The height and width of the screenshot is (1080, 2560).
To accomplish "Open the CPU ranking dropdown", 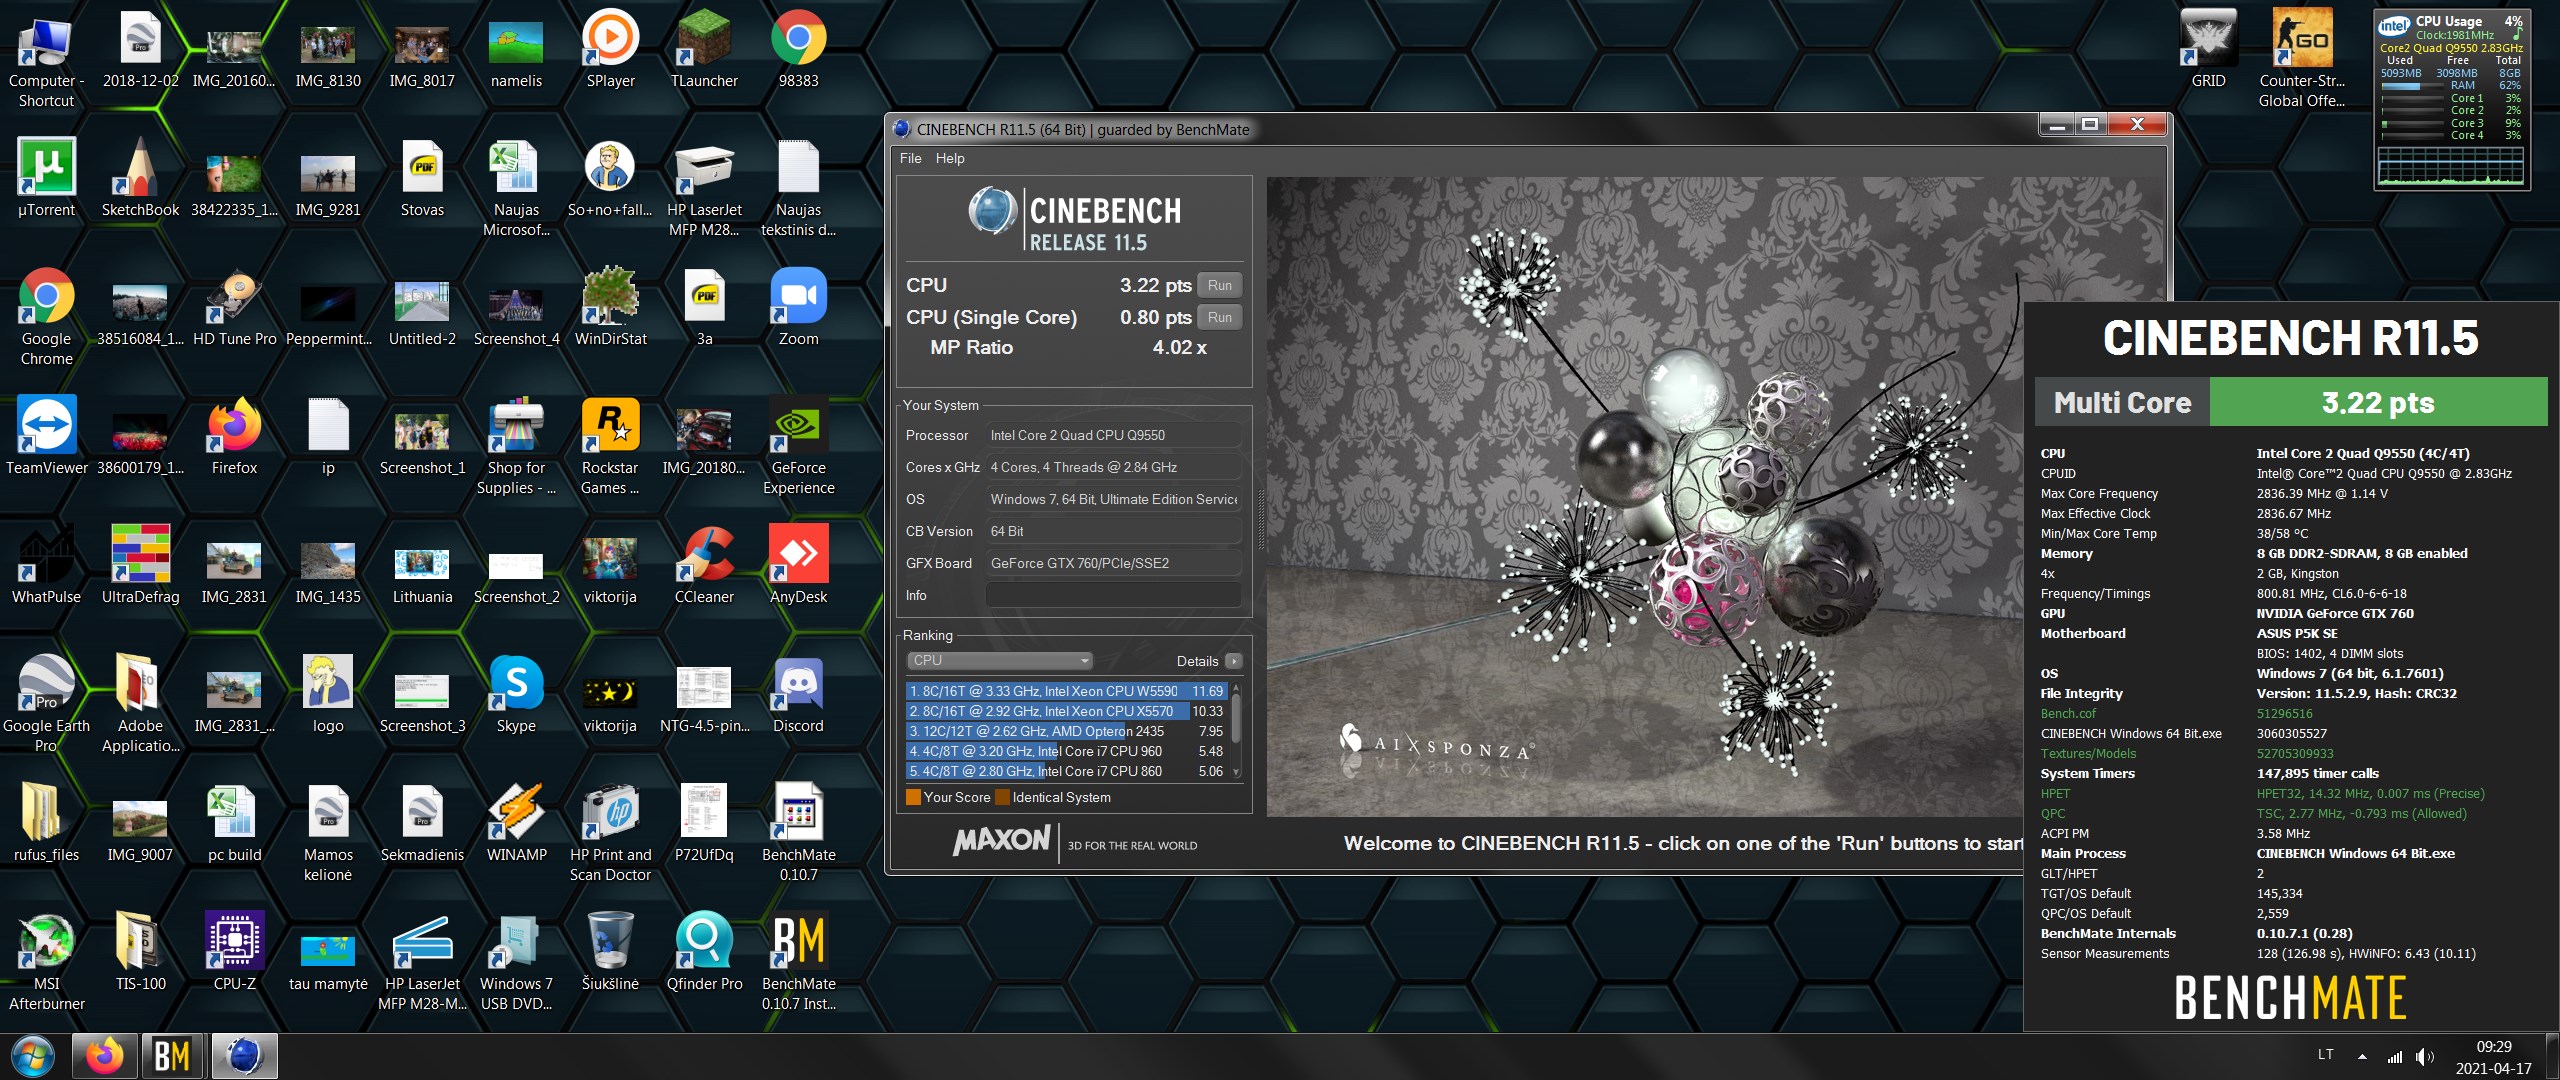I will coord(999,660).
